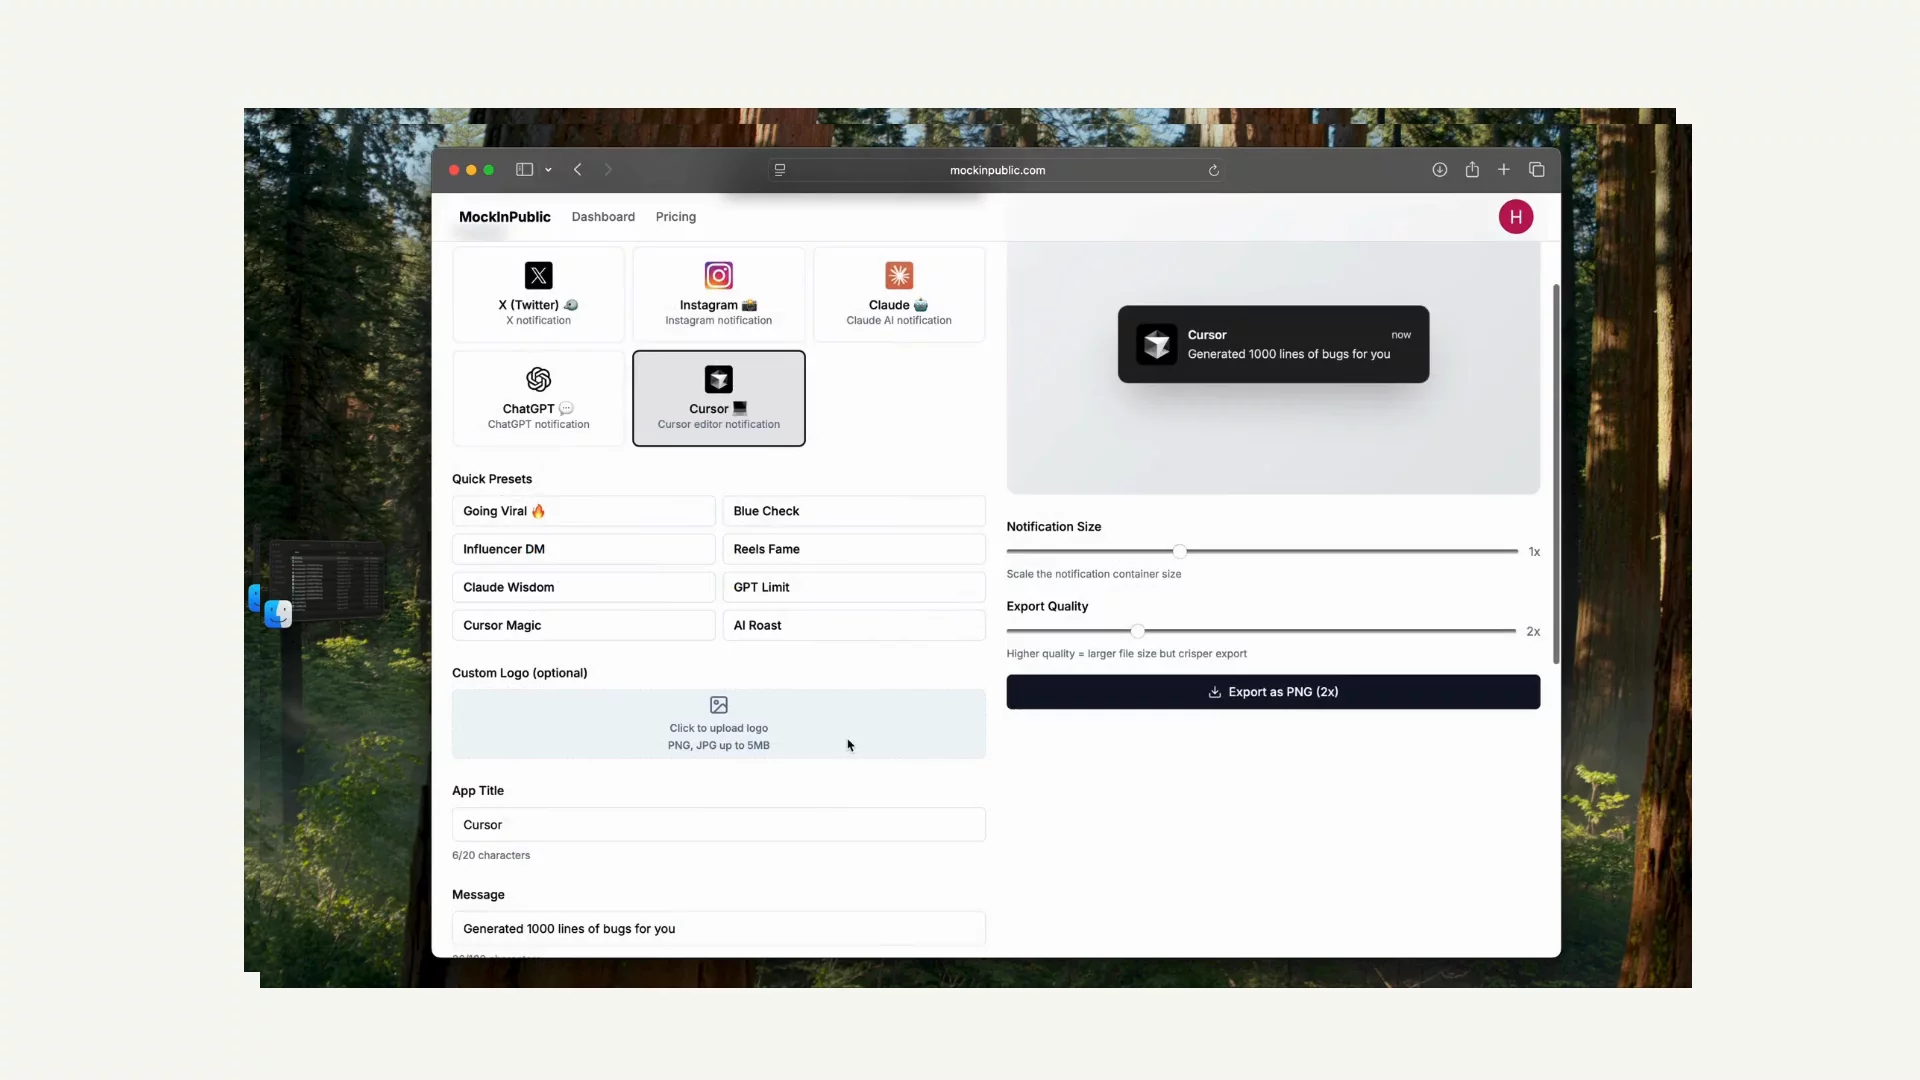Screen dimensions: 1920x1080
Task: Click to upload a custom logo
Action: coord(718,724)
